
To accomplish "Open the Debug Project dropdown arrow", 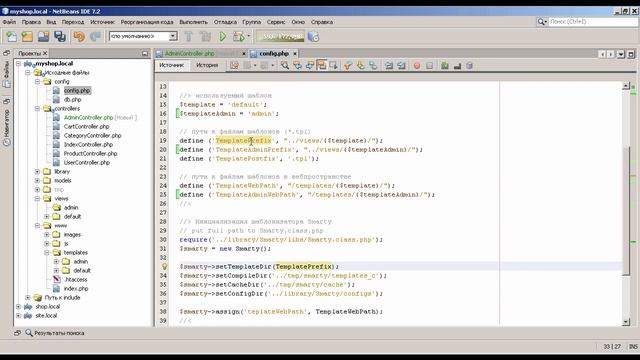I will (249, 36).
